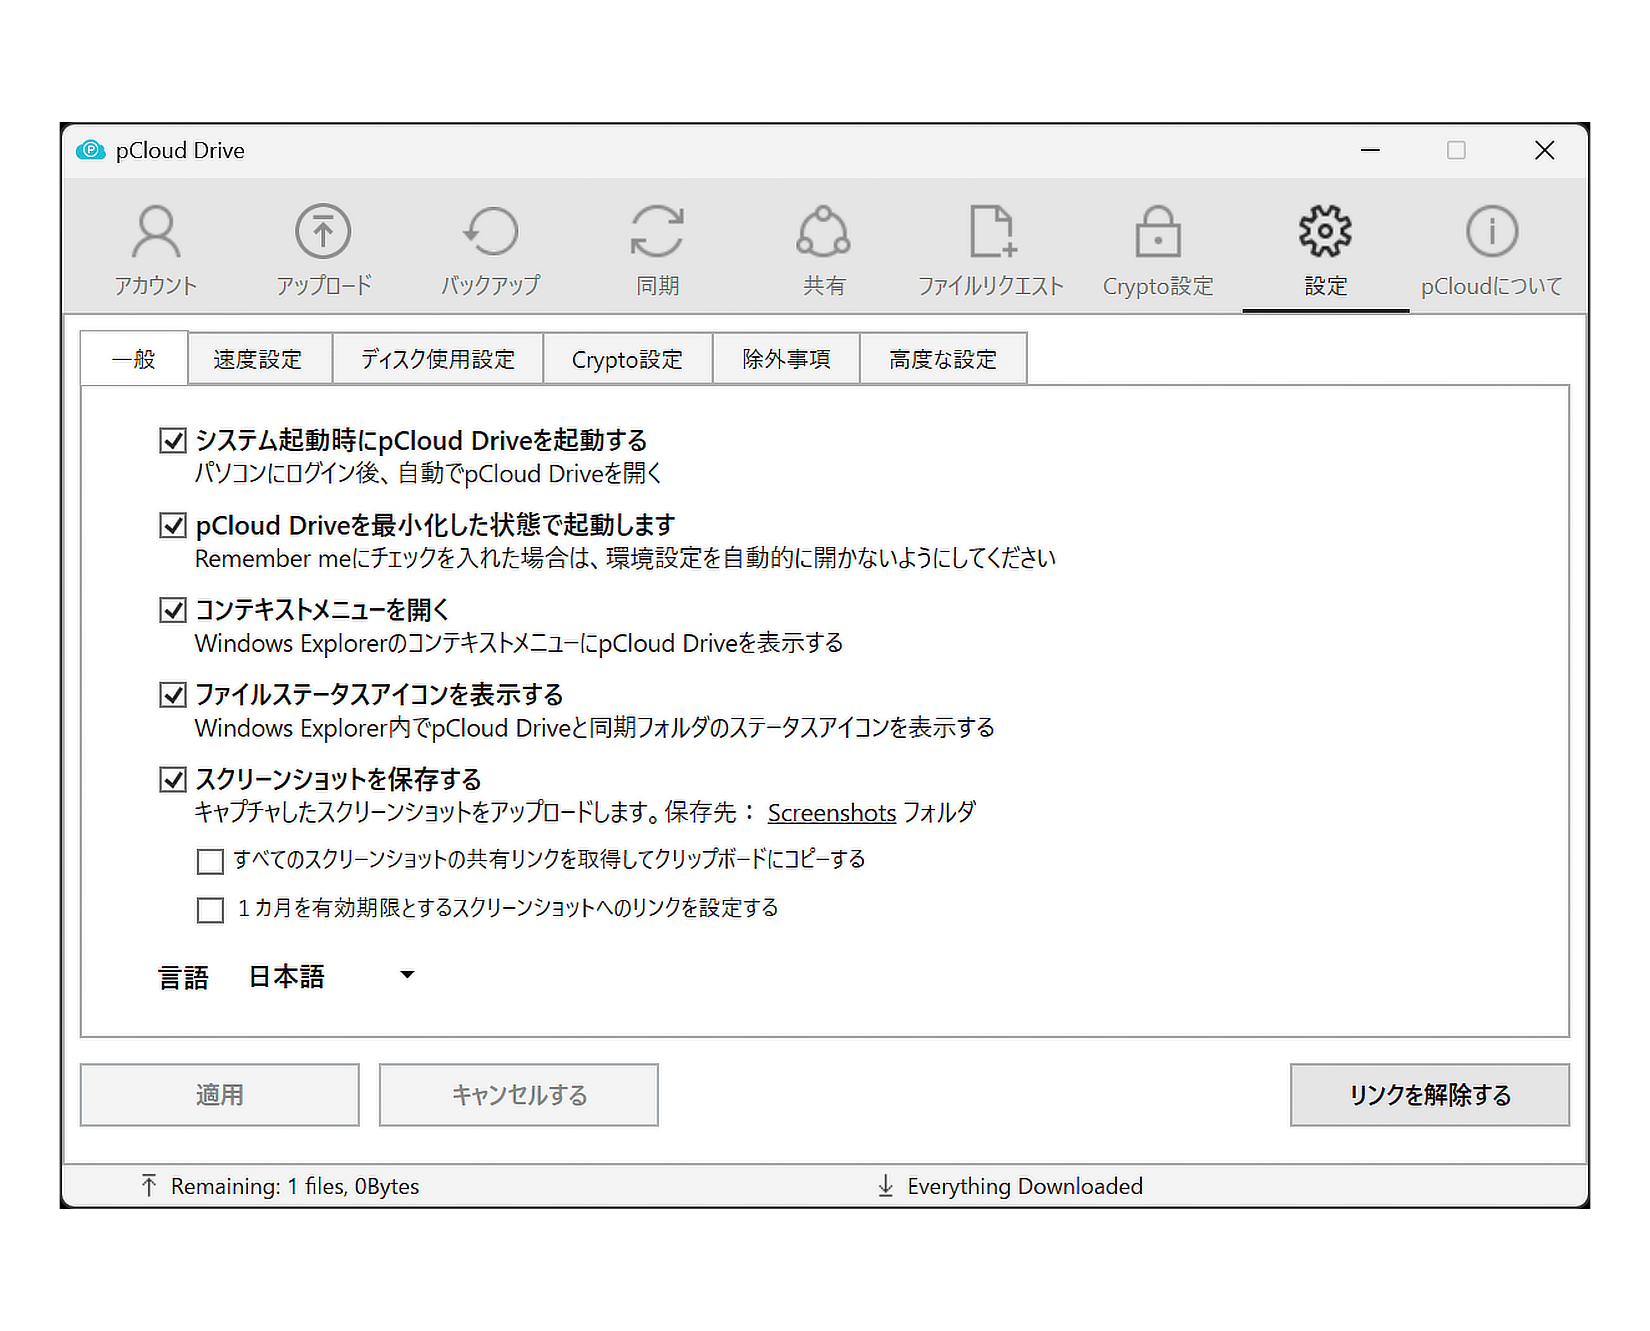The width and height of the screenshot is (1650, 1331).
Task: Open the 同期 (Sync) section
Action: 657,250
